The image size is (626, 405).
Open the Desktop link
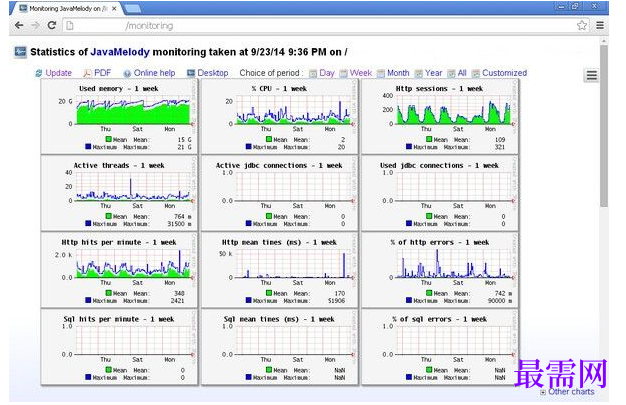(x=212, y=73)
